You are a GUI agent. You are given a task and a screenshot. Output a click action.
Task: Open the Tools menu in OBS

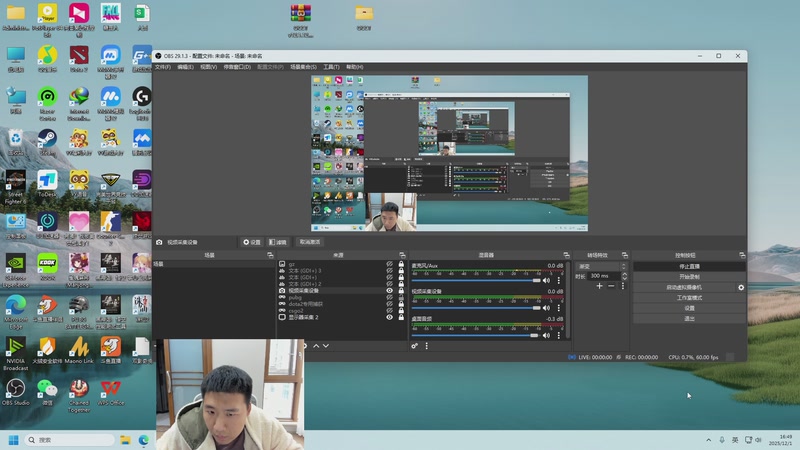tap(331, 67)
